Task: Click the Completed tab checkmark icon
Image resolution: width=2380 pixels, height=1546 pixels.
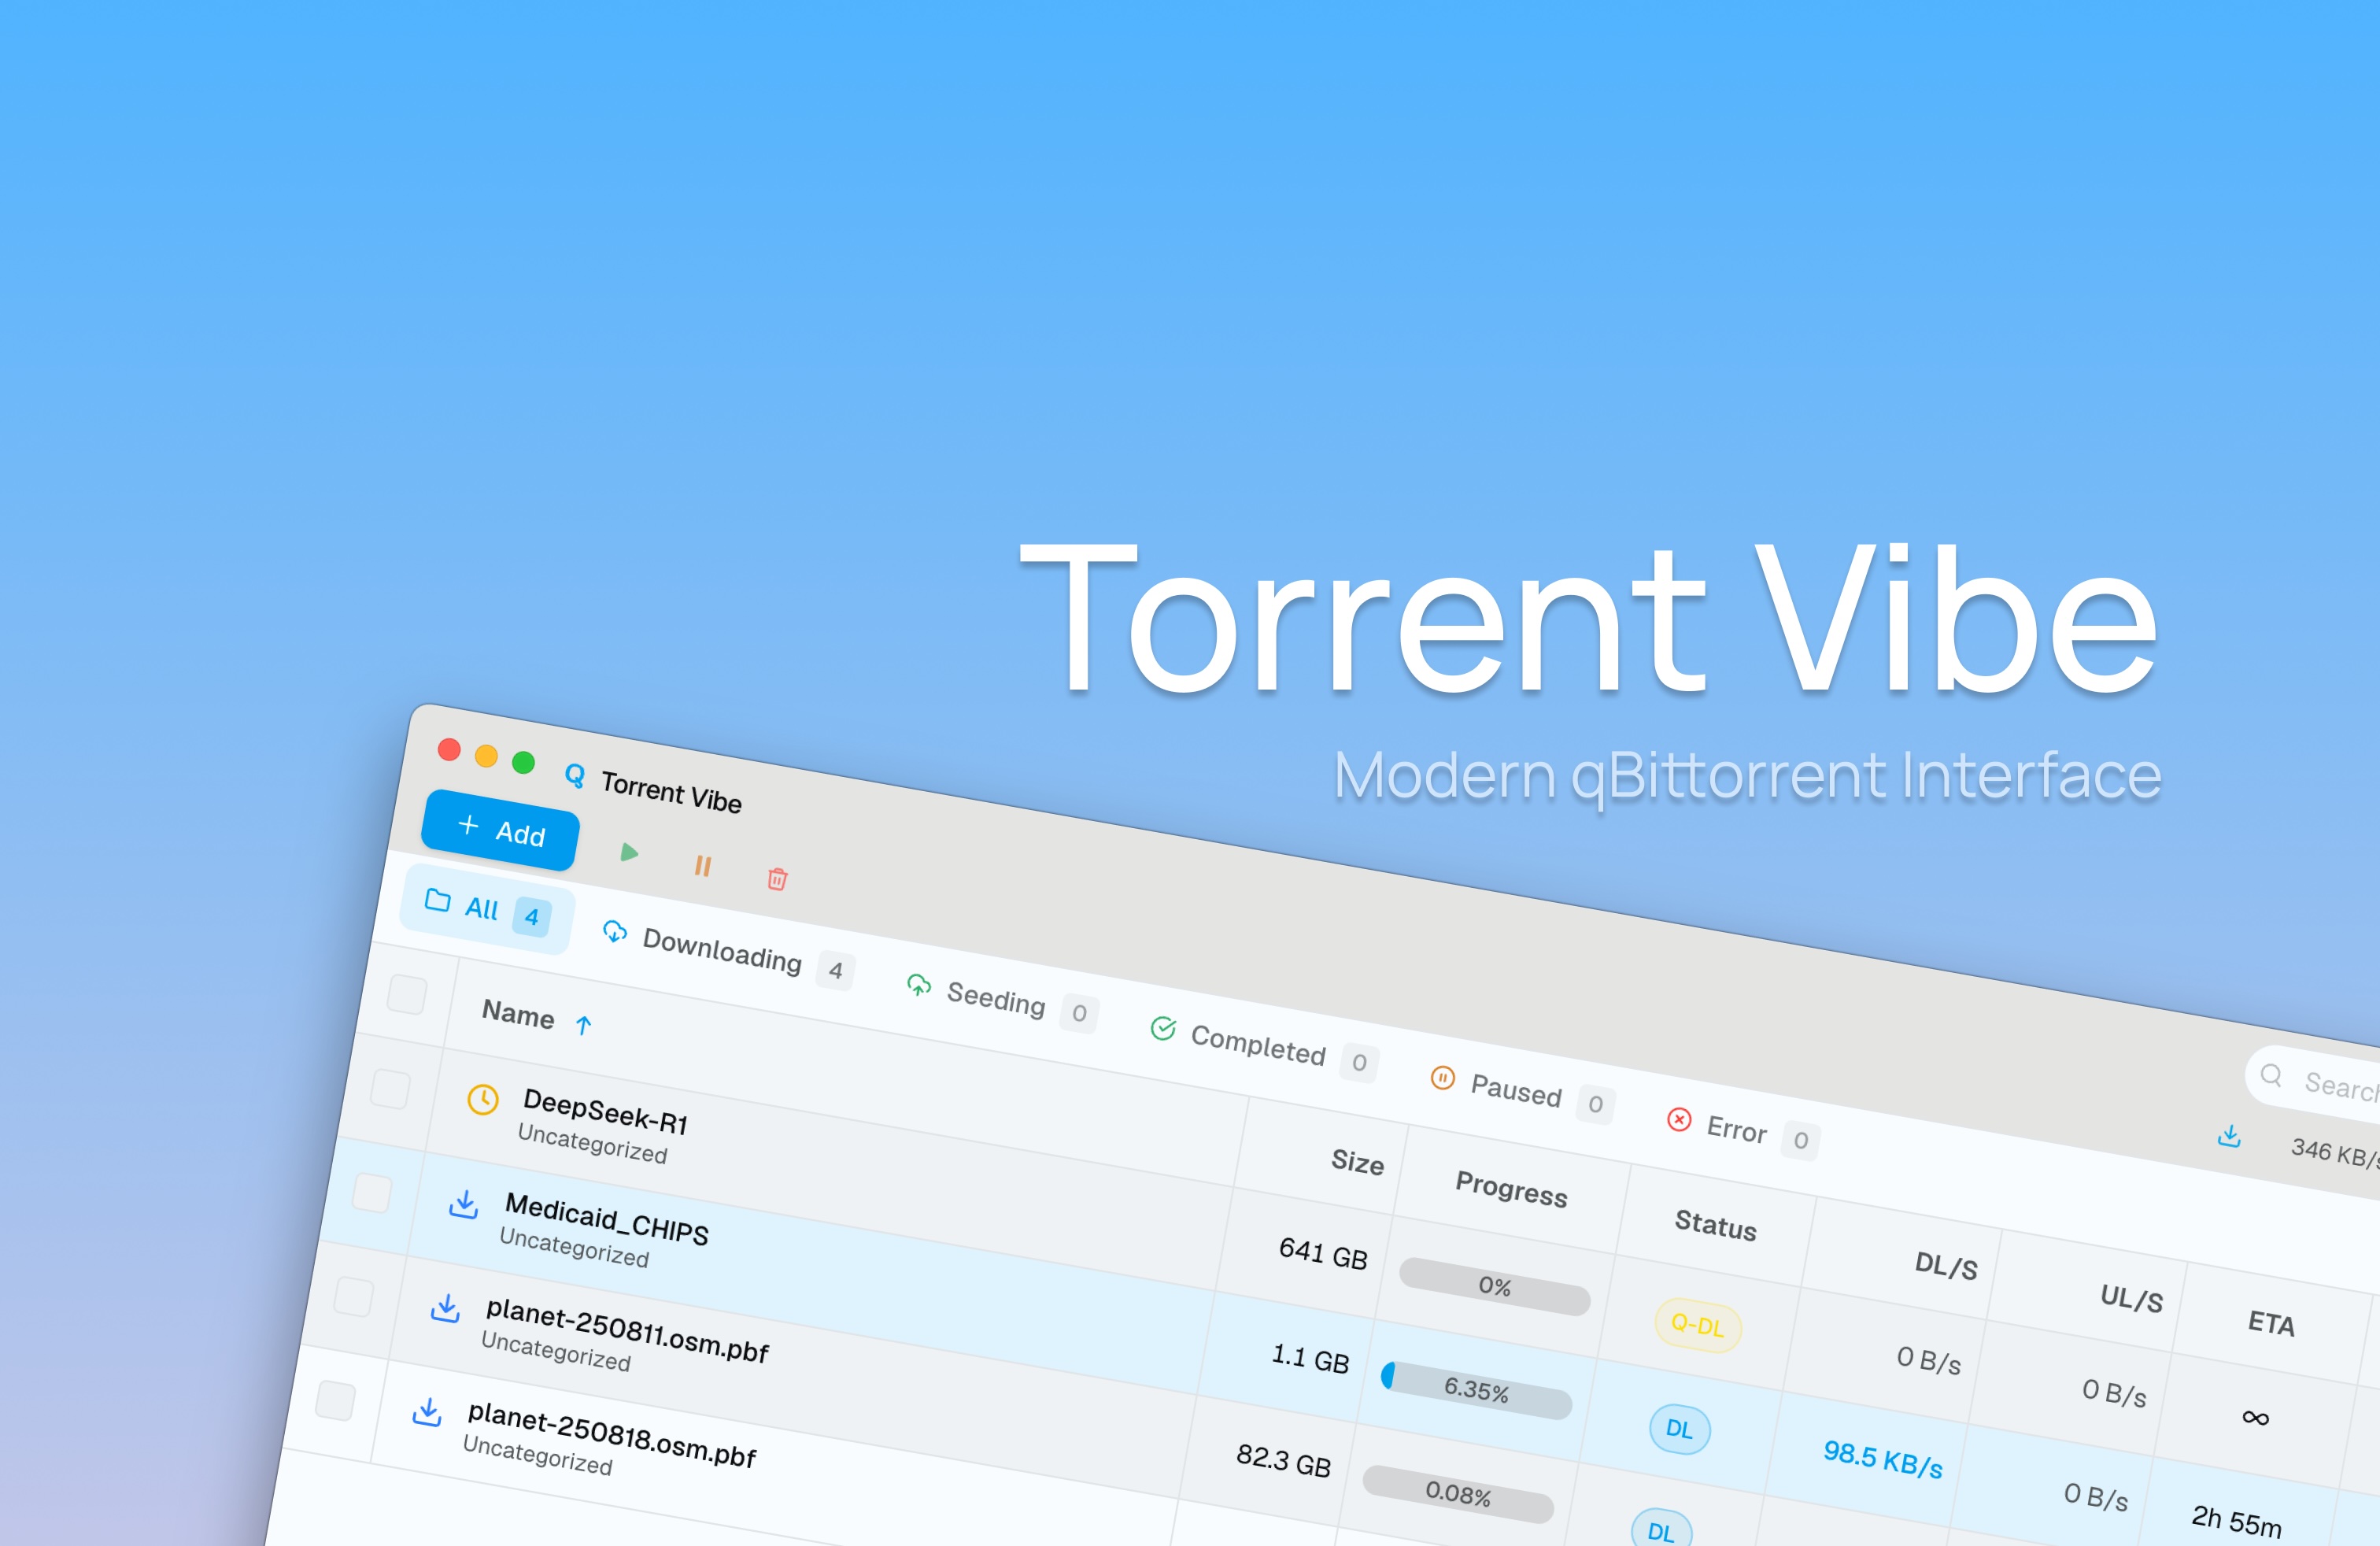Action: pos(1163,1029)
